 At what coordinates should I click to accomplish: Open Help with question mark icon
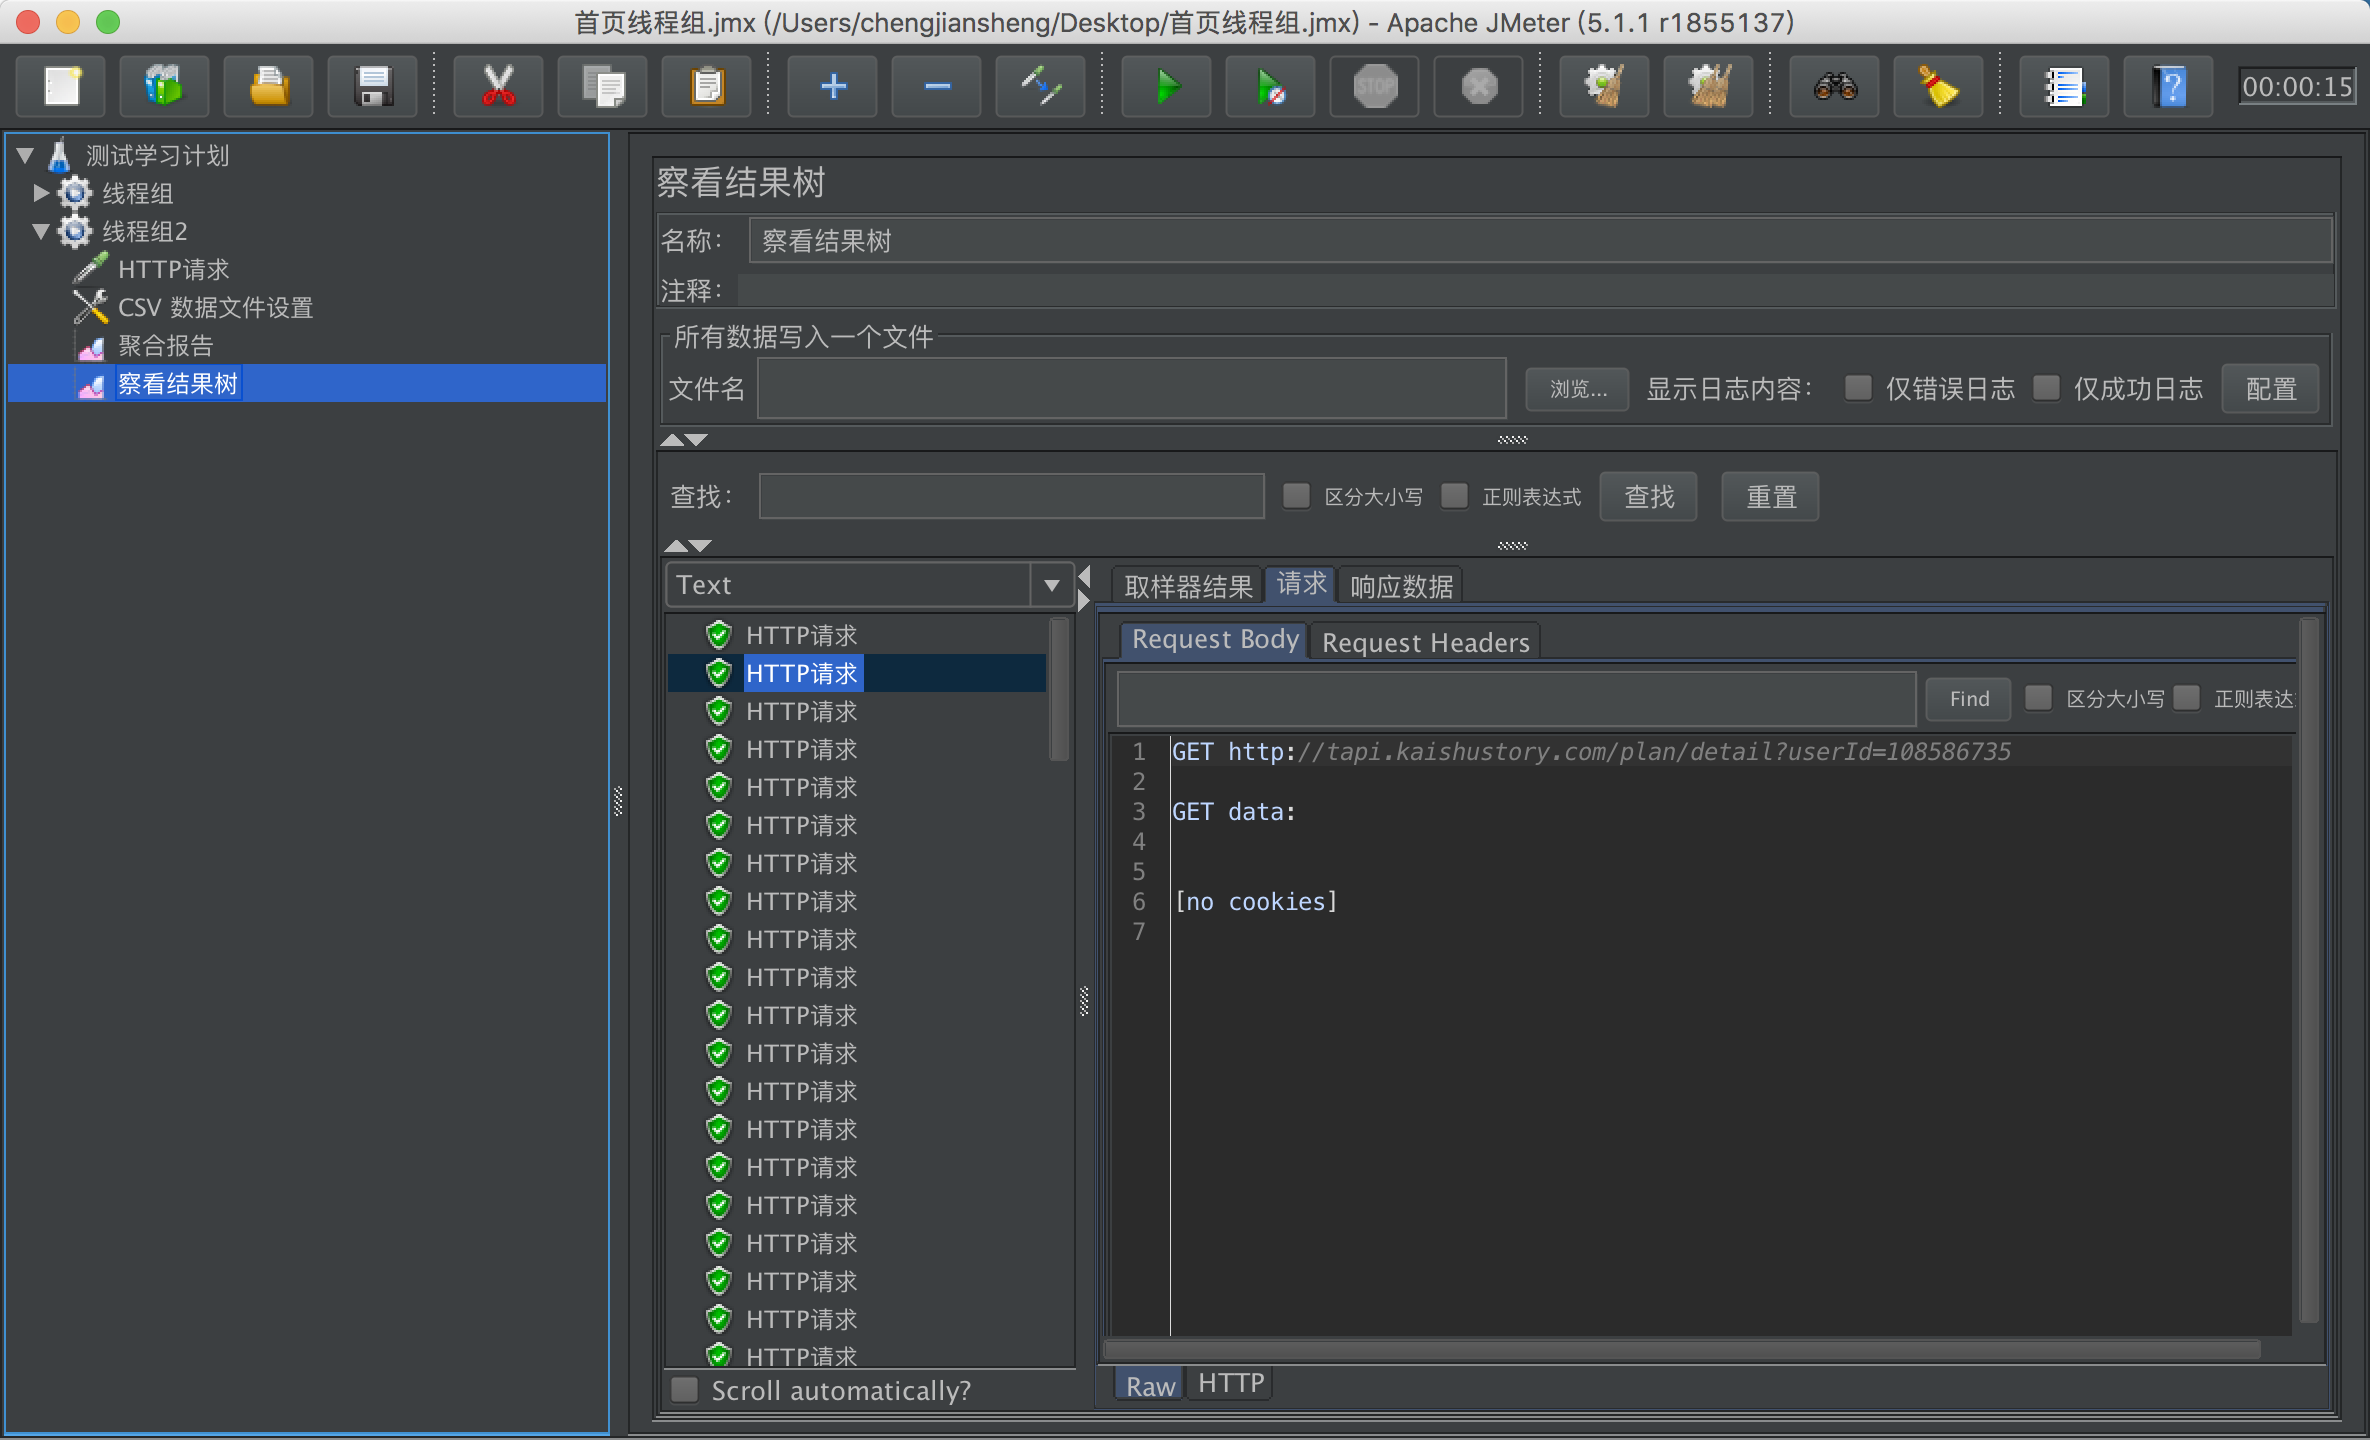pos(2168,87)
